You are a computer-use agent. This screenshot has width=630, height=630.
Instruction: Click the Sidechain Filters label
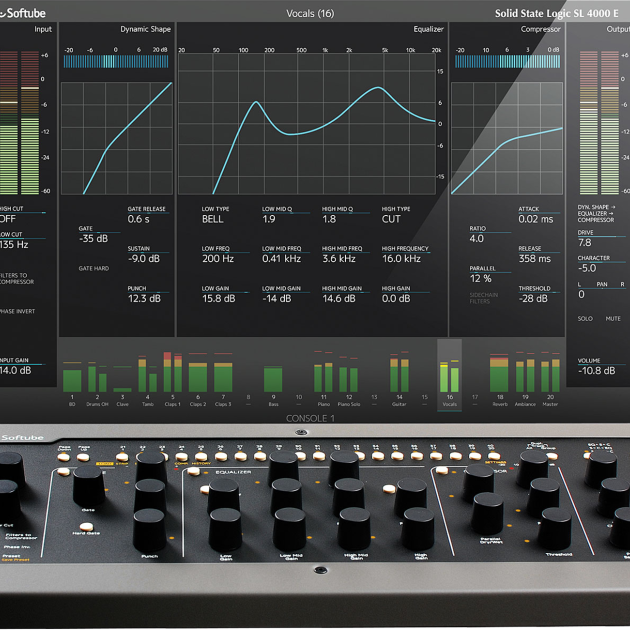483,298
